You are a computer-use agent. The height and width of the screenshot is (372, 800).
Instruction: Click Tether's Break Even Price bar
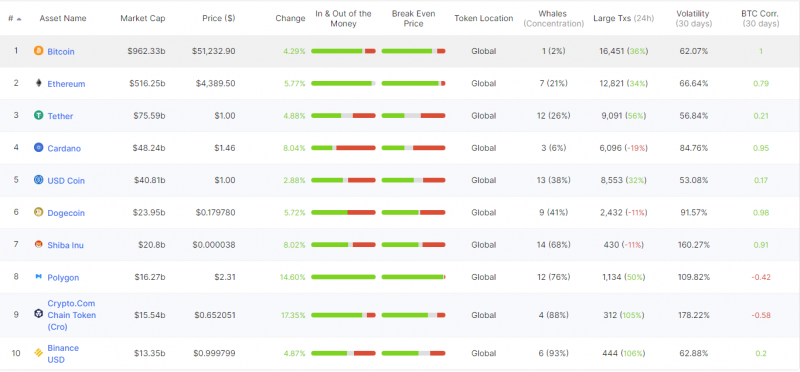pyautogui.click(x=413, y=116)
